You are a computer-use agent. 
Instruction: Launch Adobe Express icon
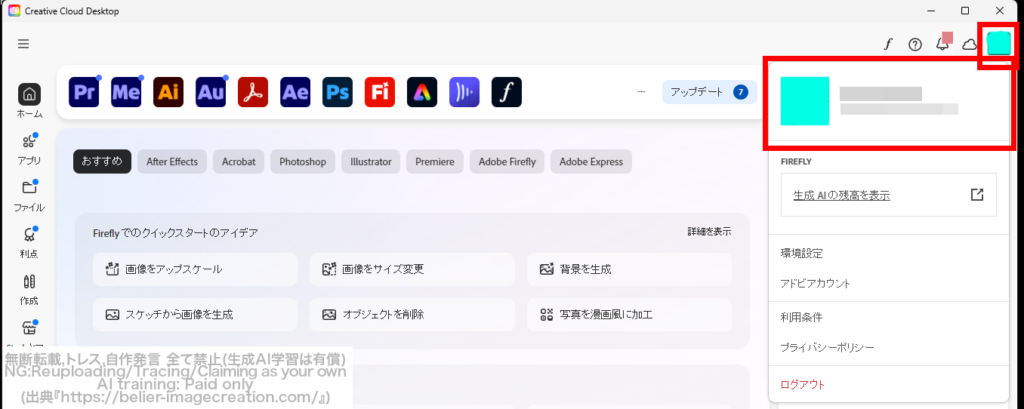click(422, 92)
